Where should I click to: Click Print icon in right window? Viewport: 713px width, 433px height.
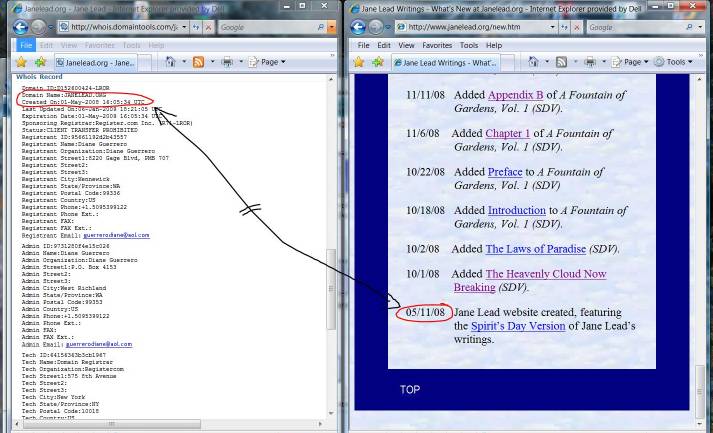coord(590,62)
